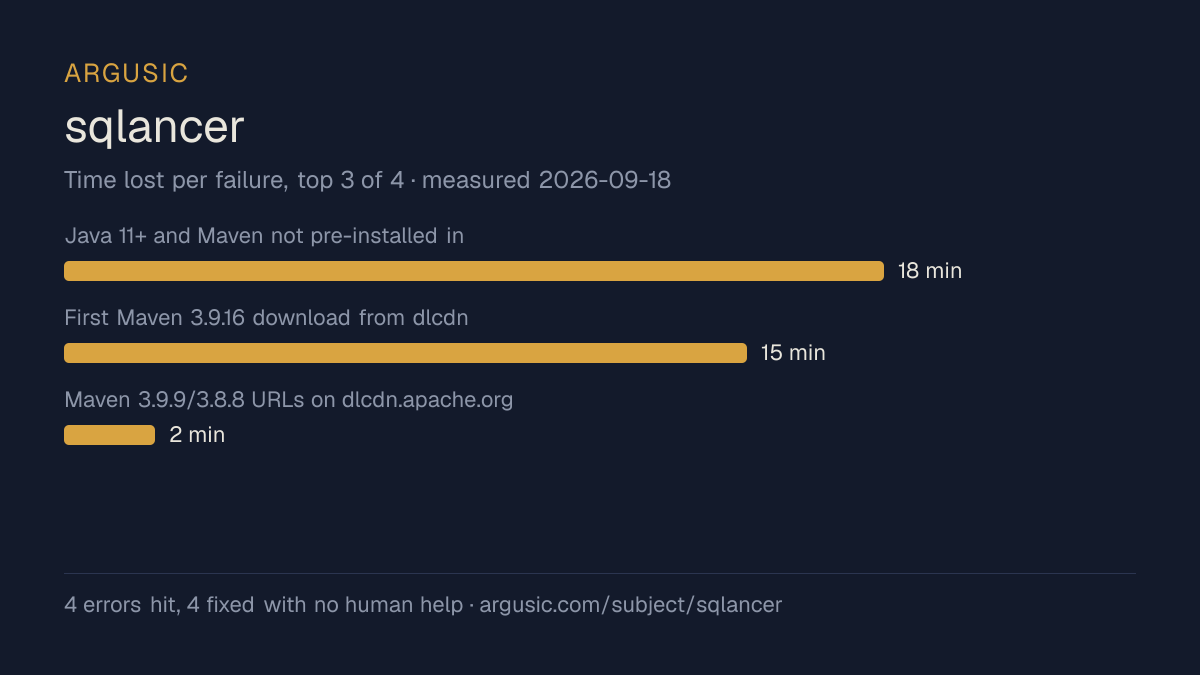Click 'dlcdn.apache.org' in the third label
Screen dimensions: 1200x675
tap(427, 400)
